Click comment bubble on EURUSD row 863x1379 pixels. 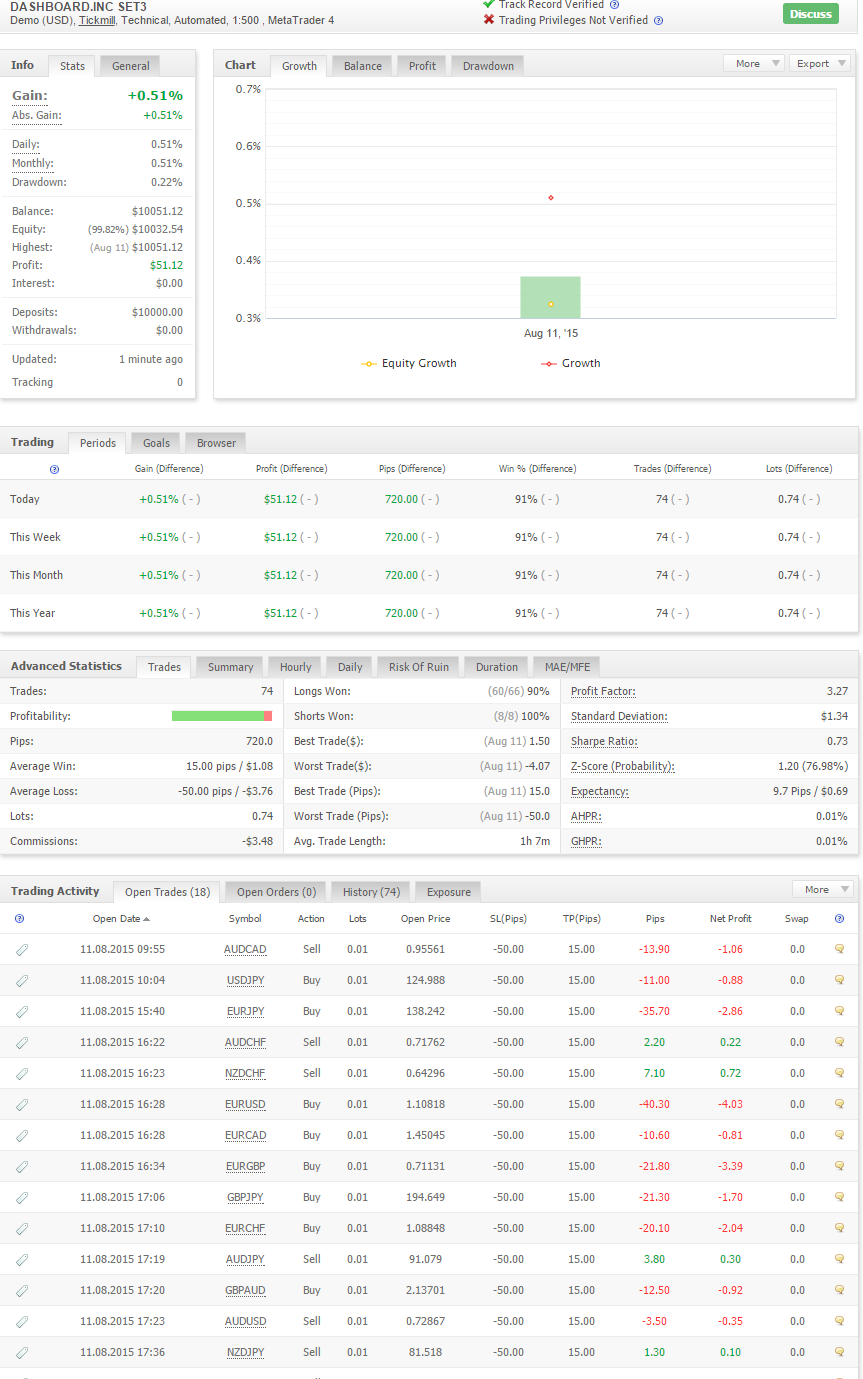click(840, 1104)
